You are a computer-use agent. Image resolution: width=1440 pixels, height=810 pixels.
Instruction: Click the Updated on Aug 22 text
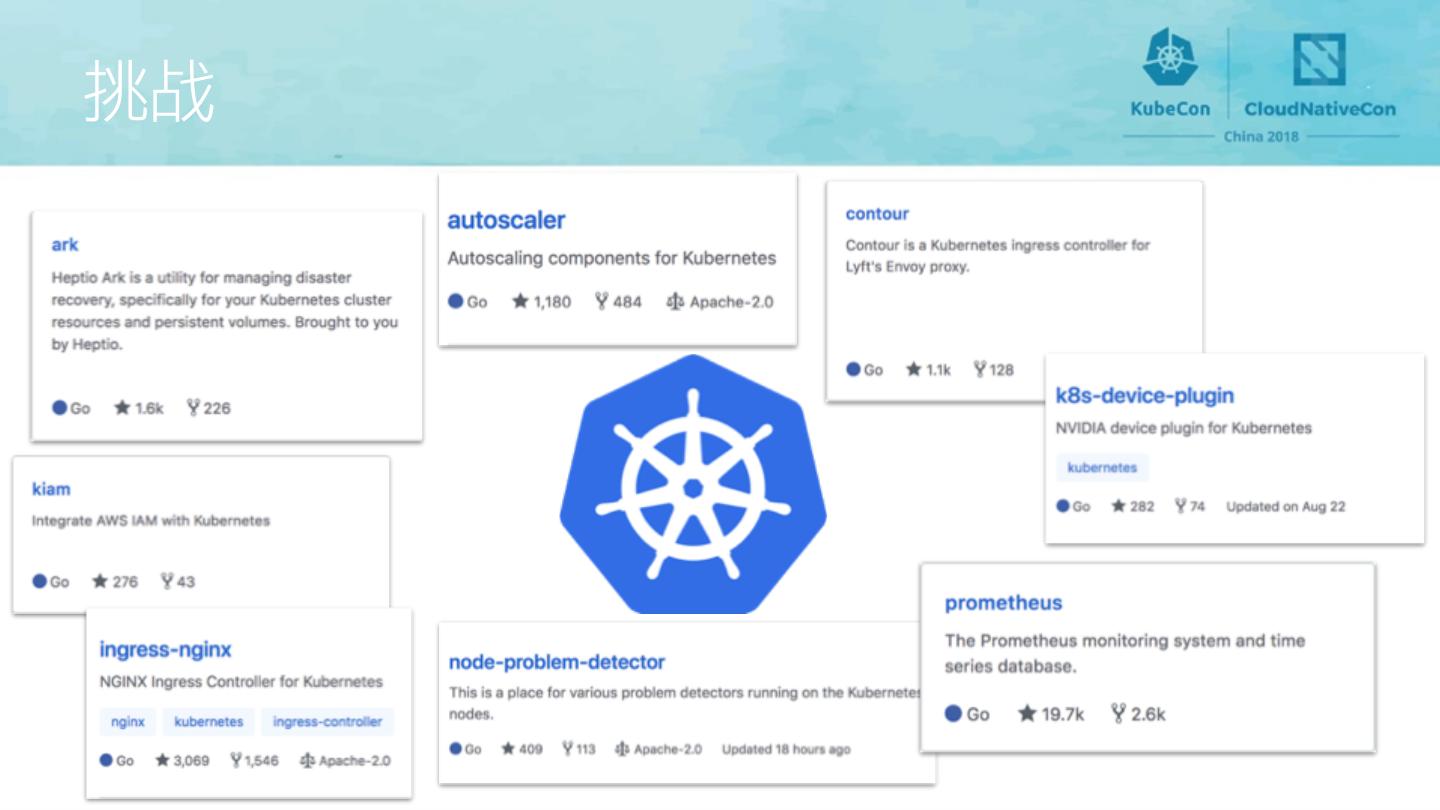coord(1286,507)
